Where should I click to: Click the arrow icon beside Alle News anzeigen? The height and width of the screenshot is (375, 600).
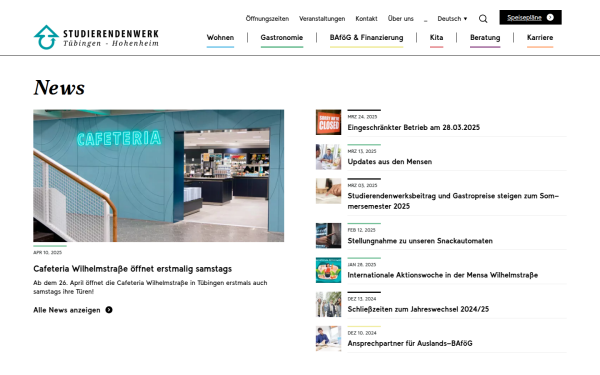[x=109, y=310]
